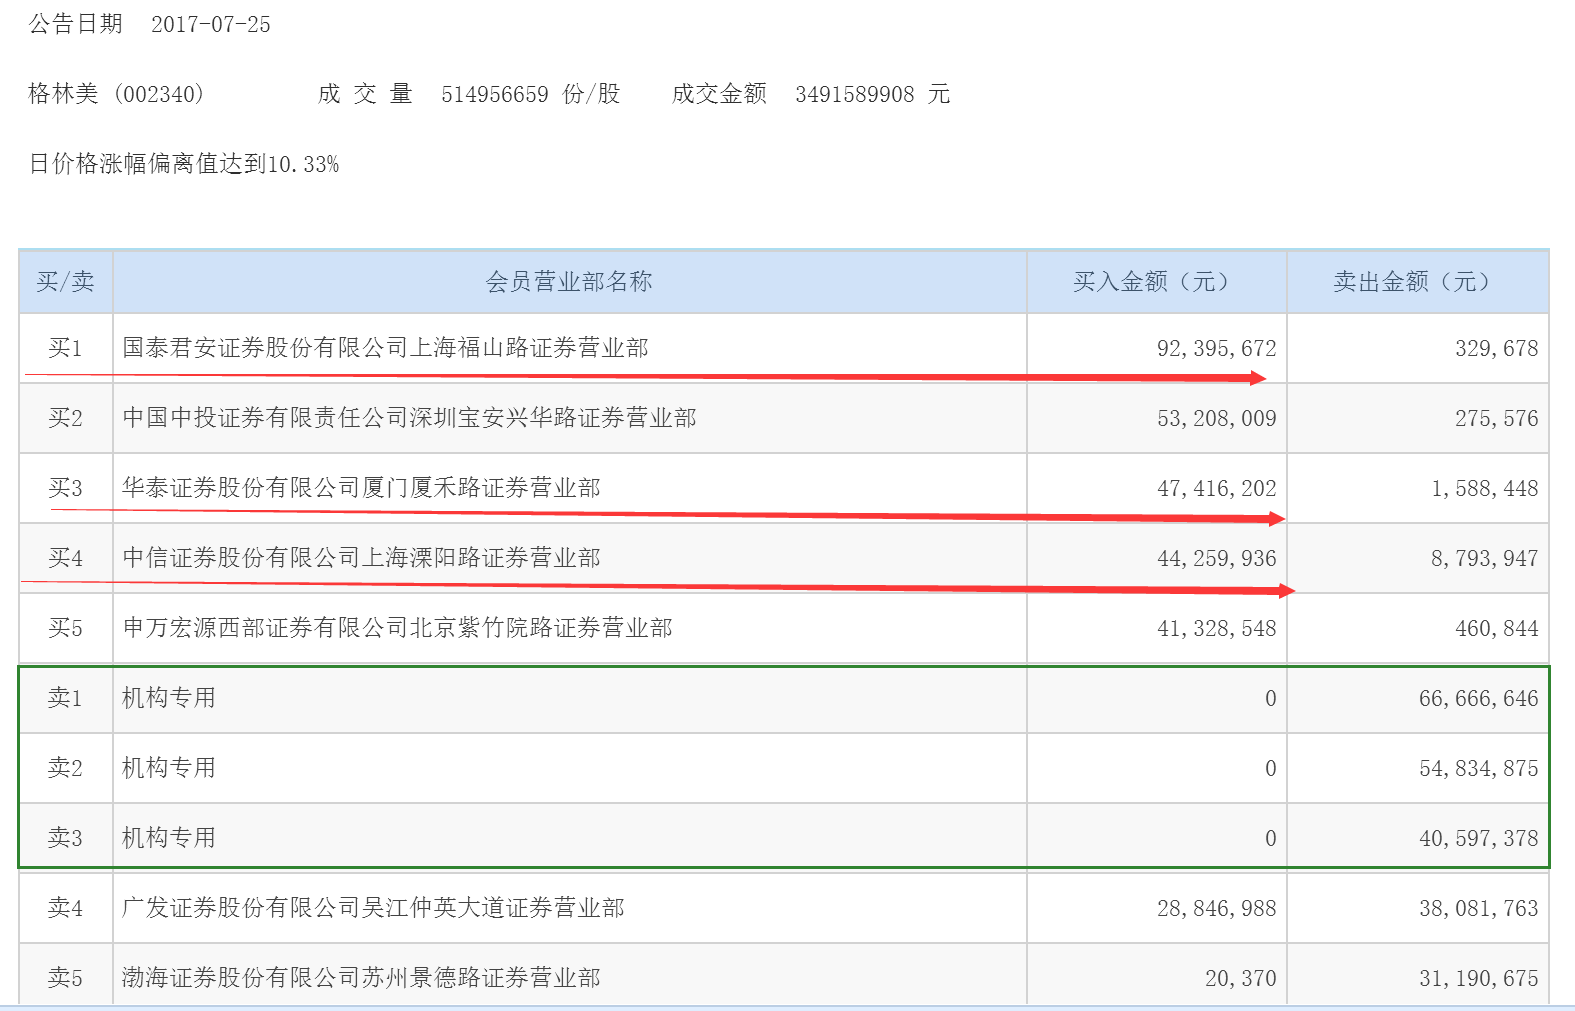Select the 买5 row label
Image resolution: width=1575 pixels, height=1011 pixels.
point(66,628)
